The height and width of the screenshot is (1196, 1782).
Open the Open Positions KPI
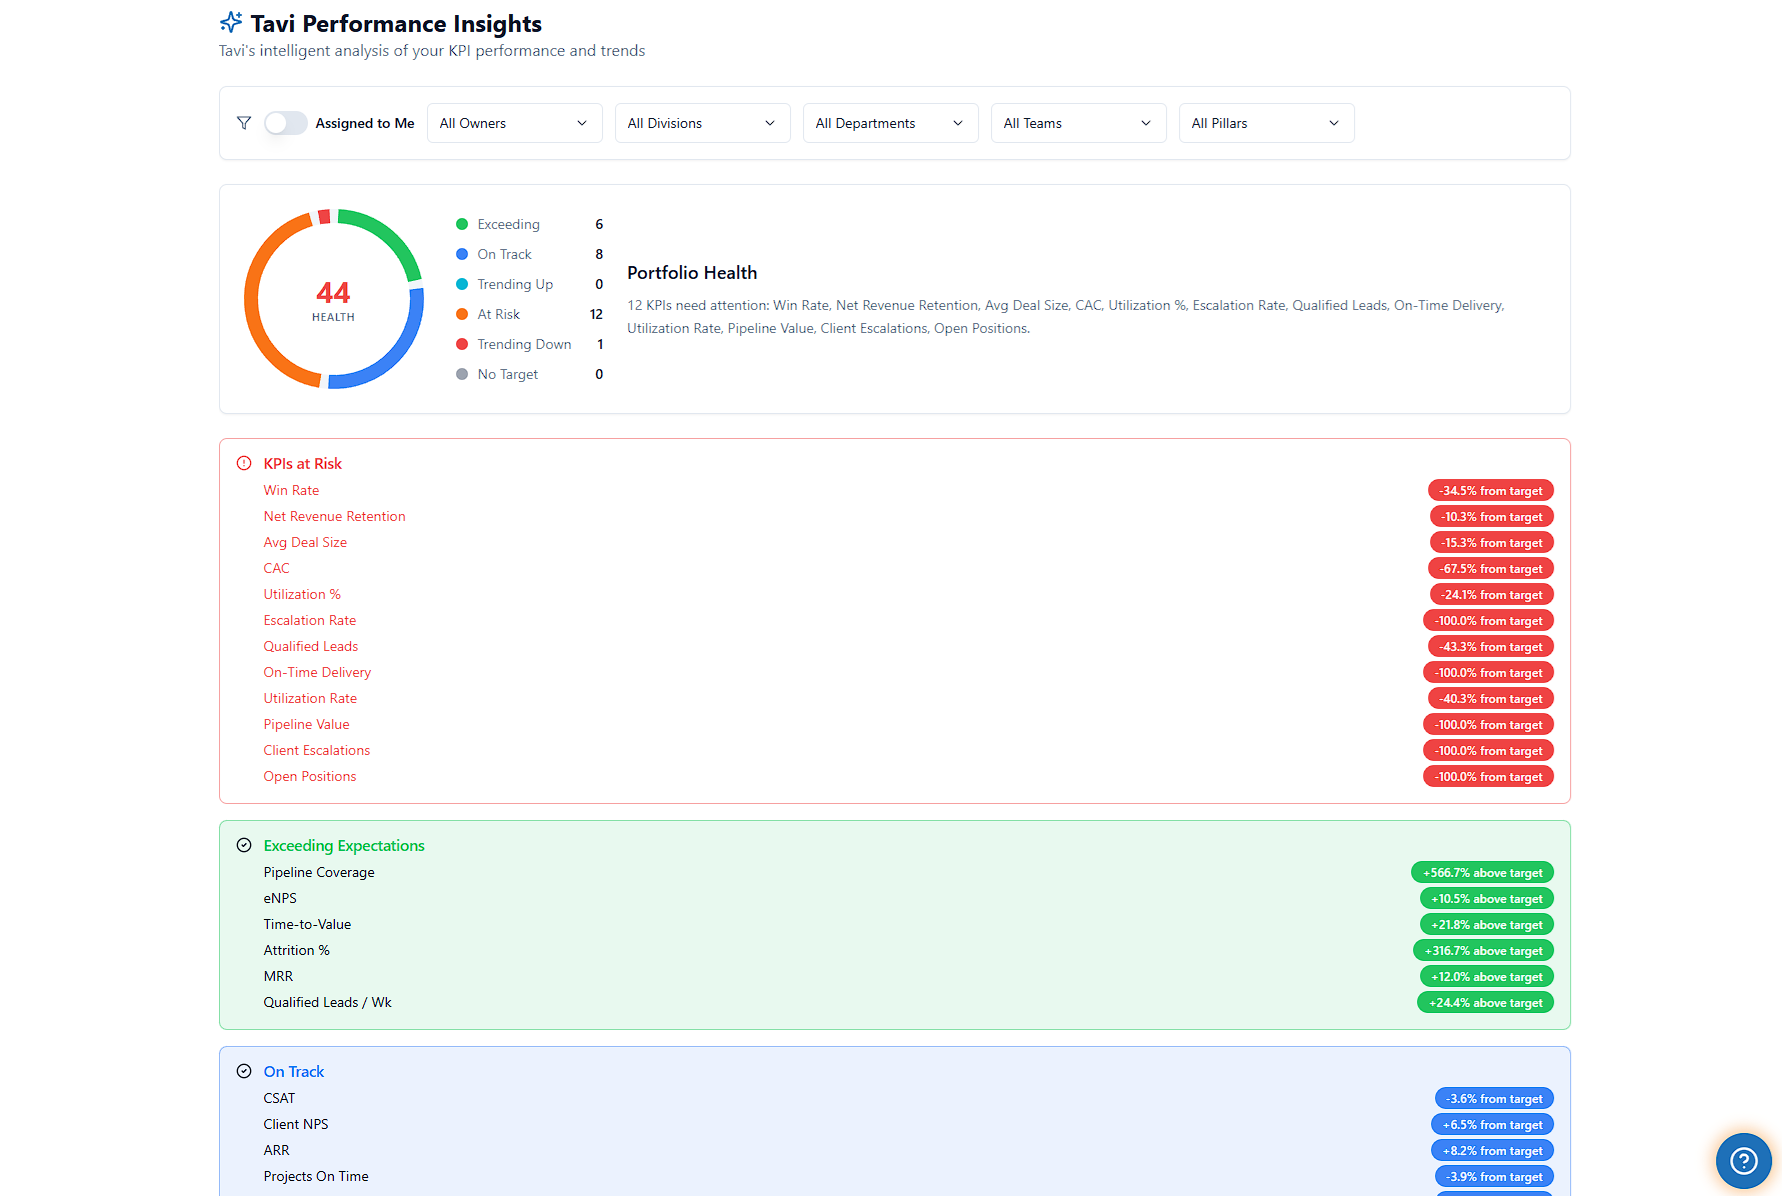pyautogui.click(x=309, y=776)
